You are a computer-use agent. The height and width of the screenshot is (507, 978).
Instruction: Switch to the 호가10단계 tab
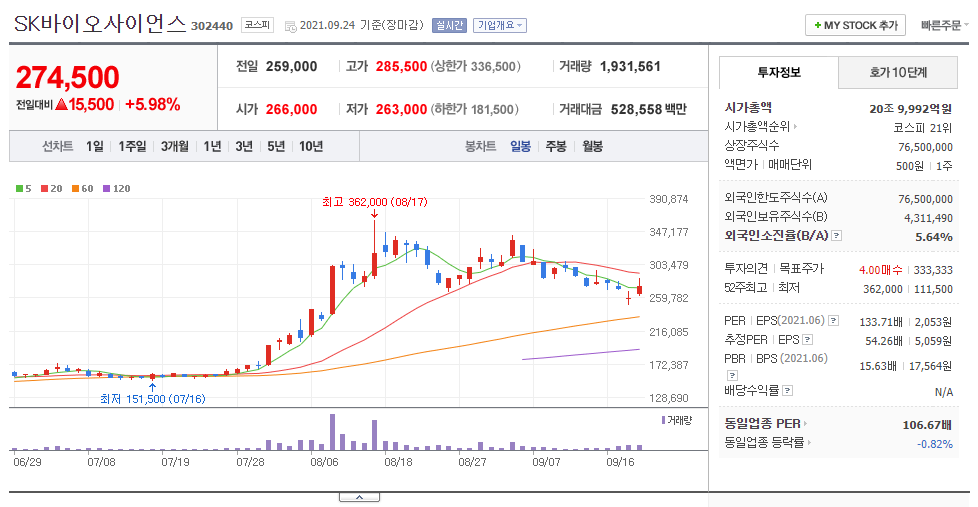(x=898, y=72)
